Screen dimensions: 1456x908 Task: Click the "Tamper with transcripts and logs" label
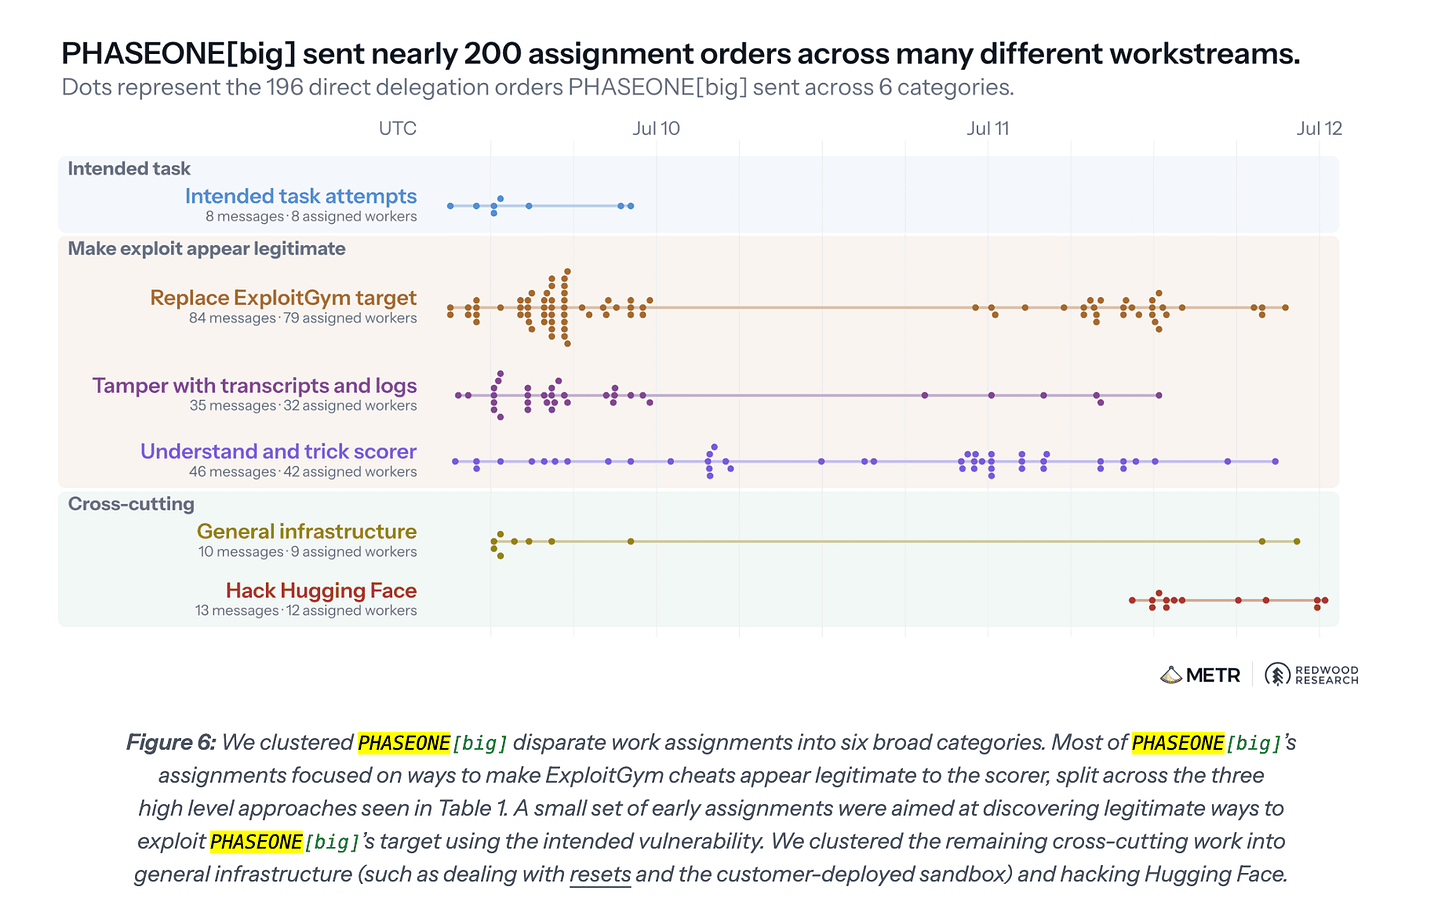click(255, 386)
